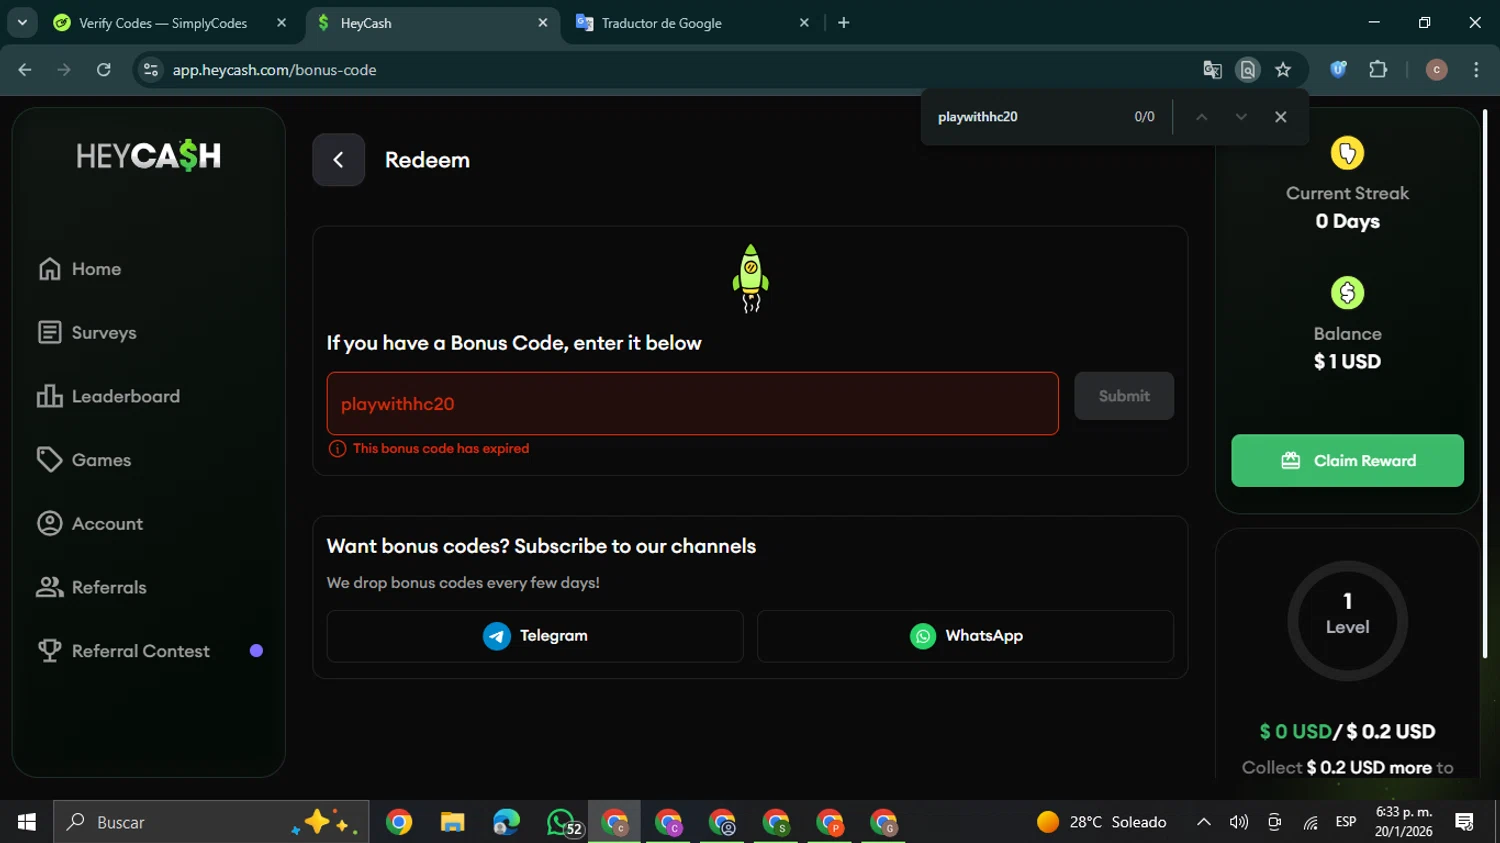
Task: Click the Level 1 progress ring
Action: [x=1347, y=621]
